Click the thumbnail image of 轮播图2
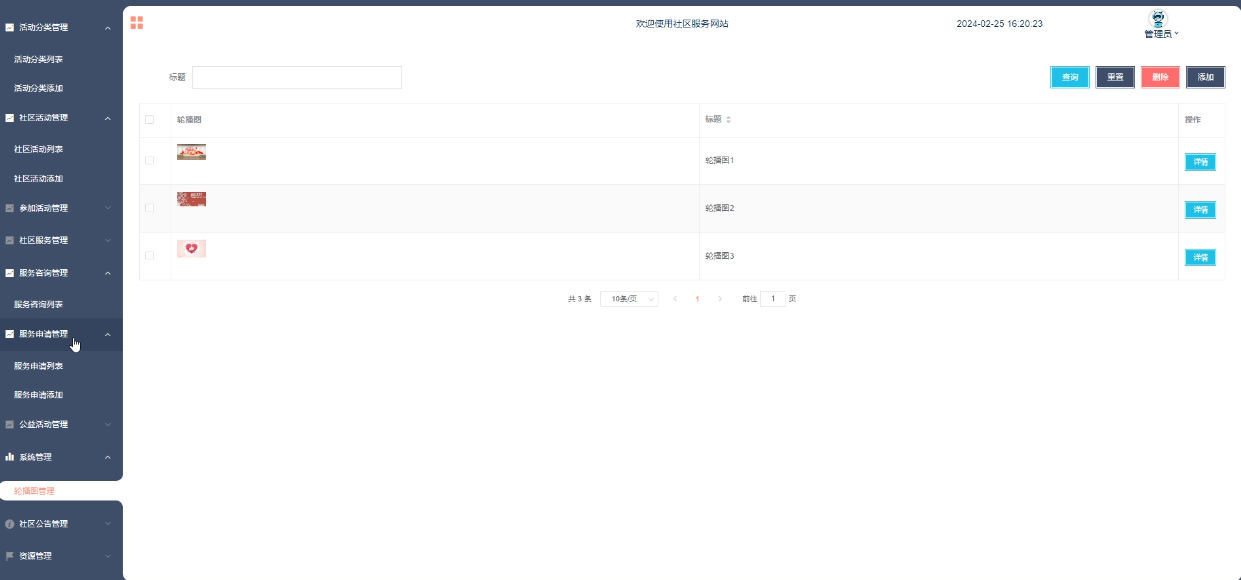Image resolution: width=1241 pixels, height=580 pixels. point(191,200)
